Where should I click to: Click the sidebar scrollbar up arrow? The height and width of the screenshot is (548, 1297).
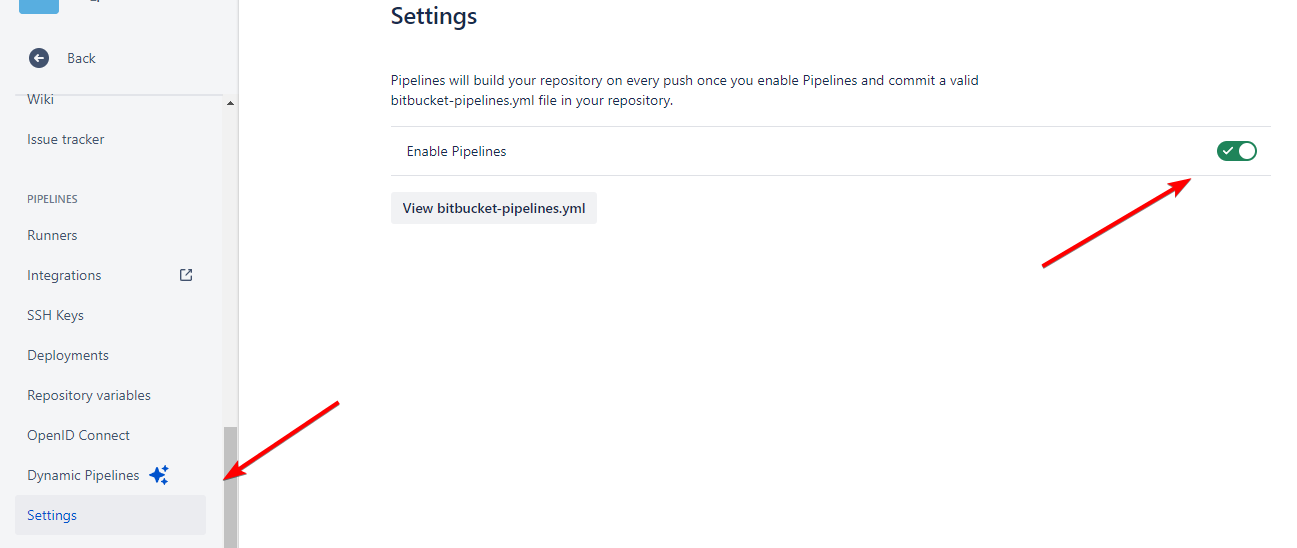[x=230, y=103]
